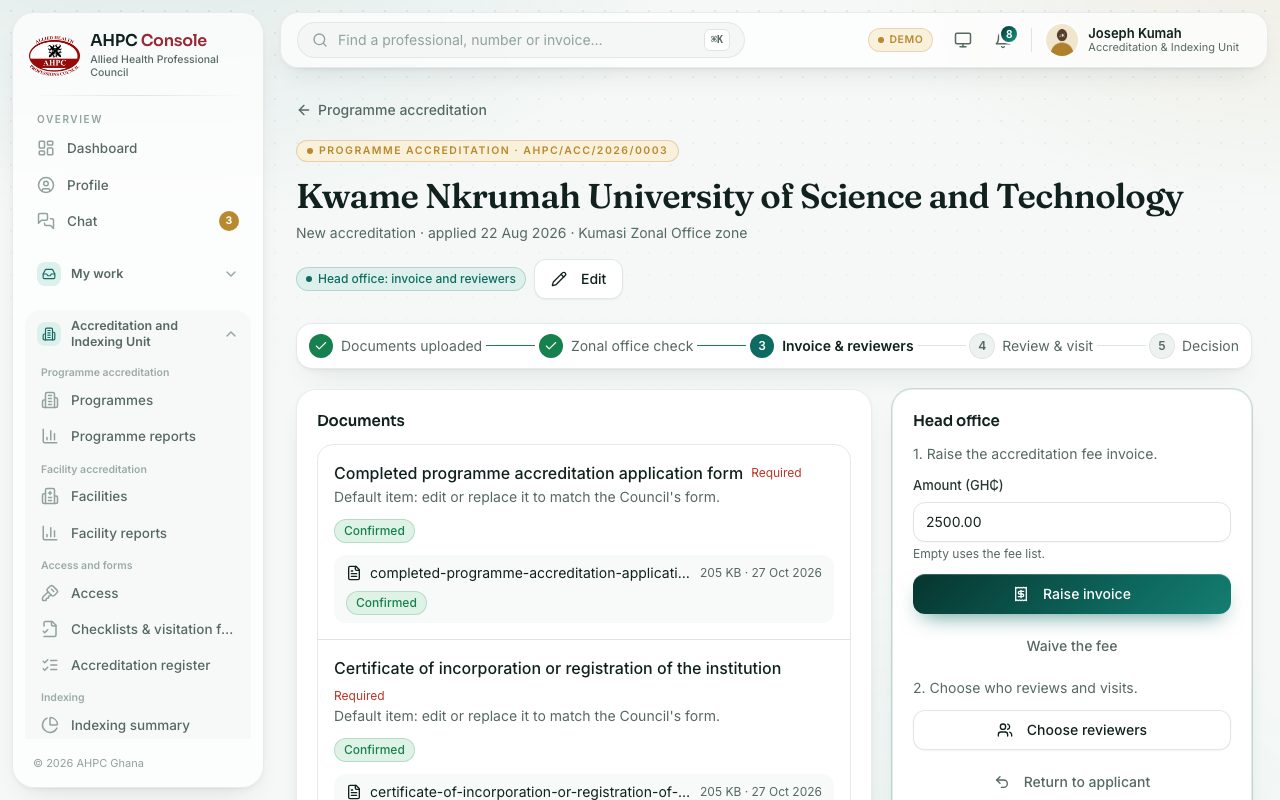The image size is (1280, 800).
Task: Click the Amount (GH₵) input field
Action: [1072, 522]
